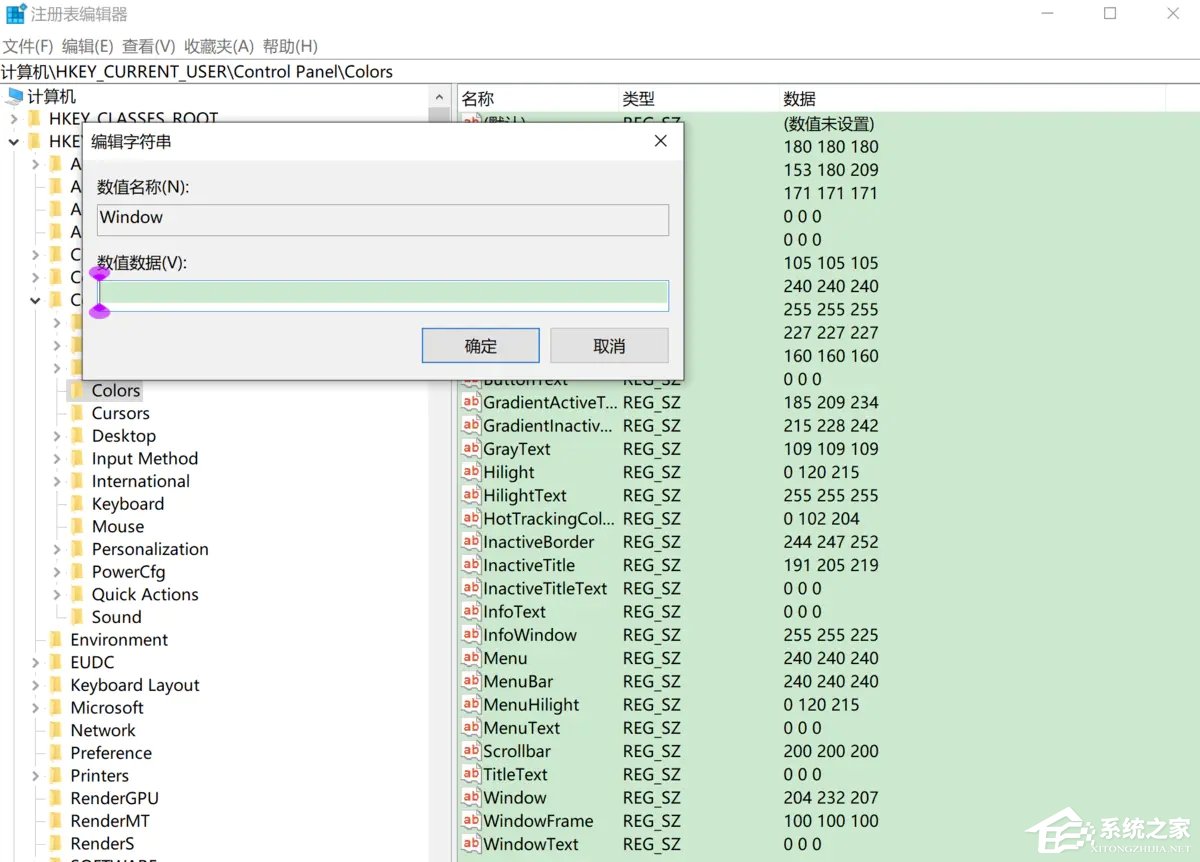Expand the Keyboard Layout key
Image resolution: width=1200 pixels, height=862 pixels.
(x=36, y=686)
